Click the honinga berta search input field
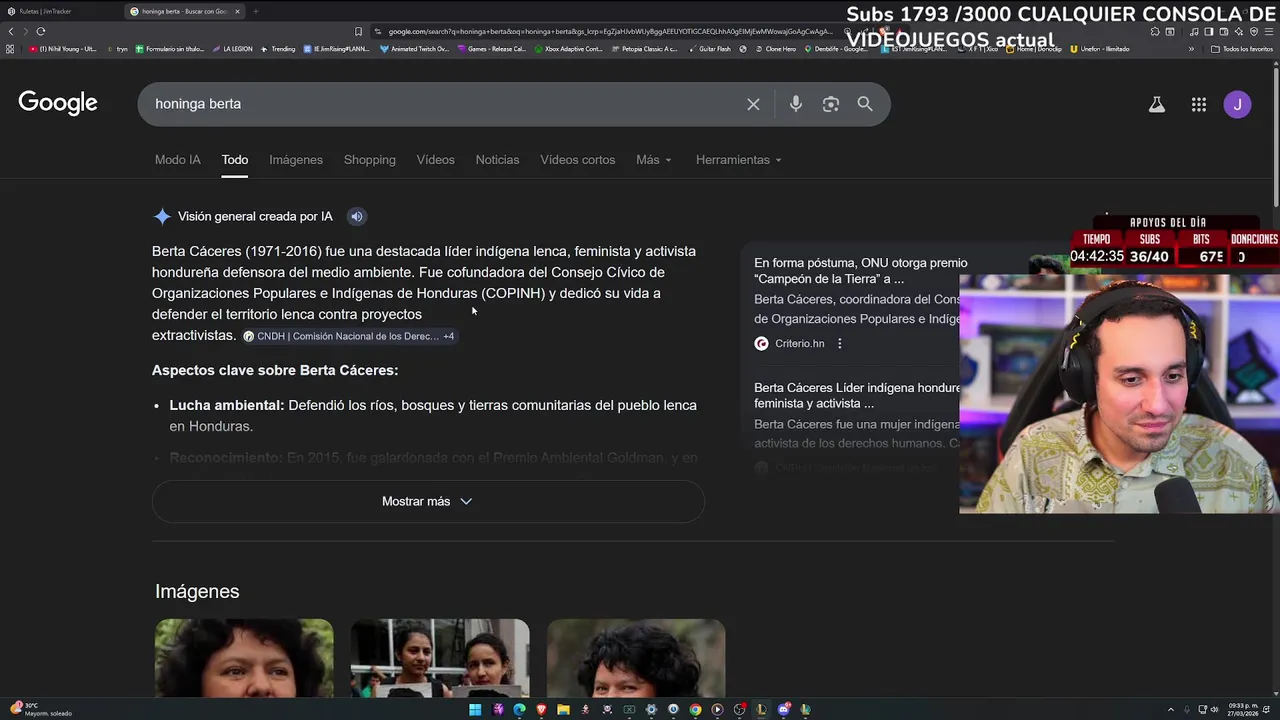This screenshot has height=720, width=1280. 440,104
